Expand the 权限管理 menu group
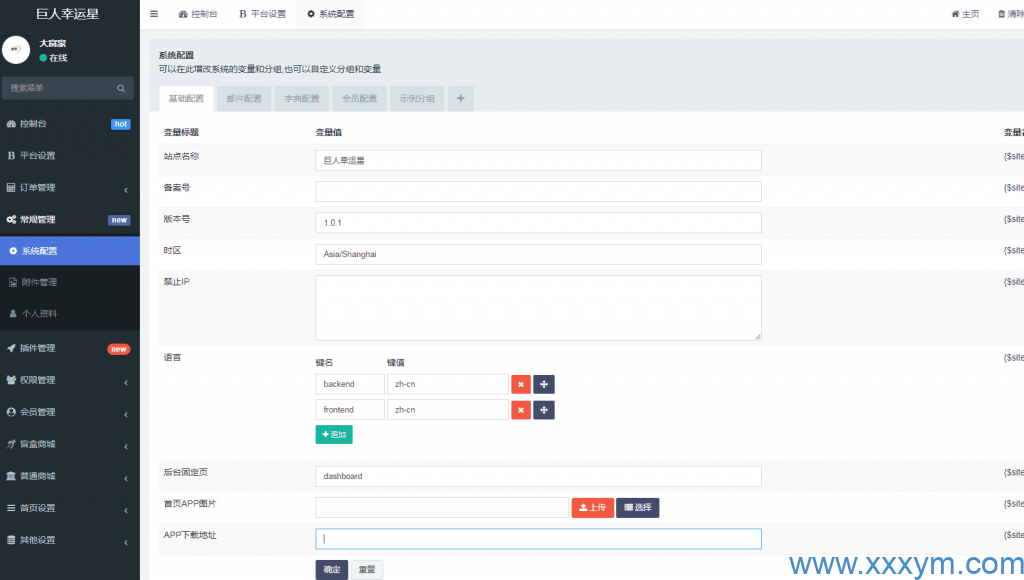1024x580 pixels. tap(69, 380)
